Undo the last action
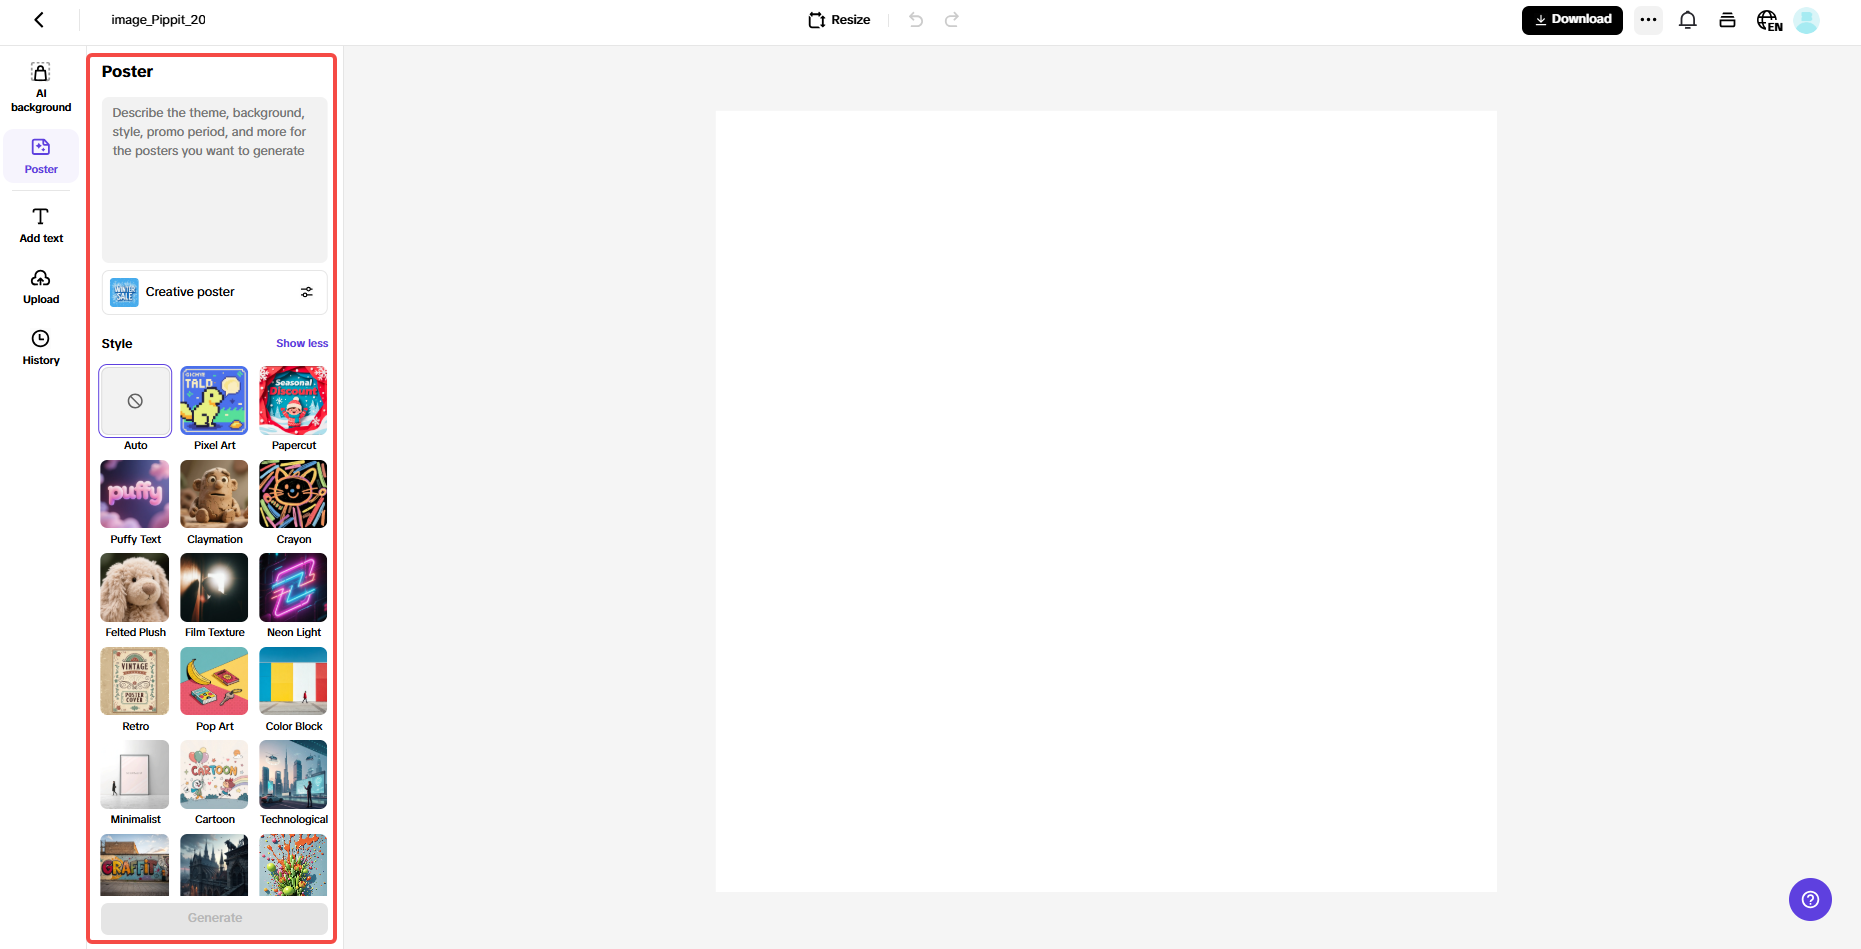1861x949 pixels. [x=915, y=19]
